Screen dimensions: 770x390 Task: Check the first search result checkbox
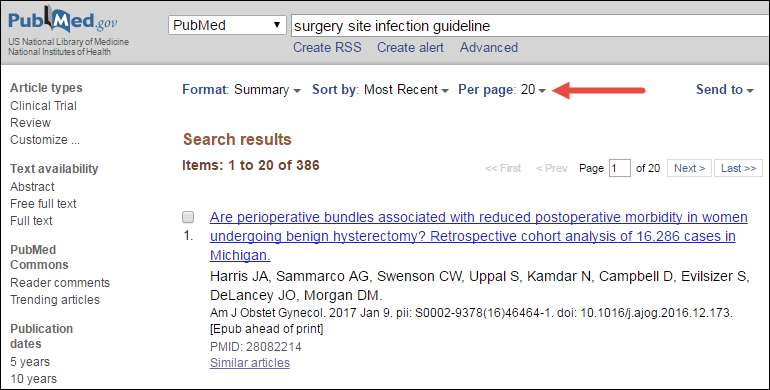[188, 217]
